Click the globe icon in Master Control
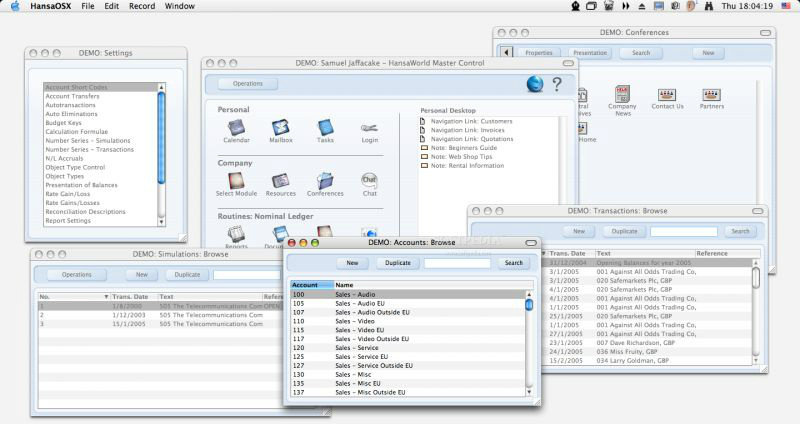Screen dimensions: 800x424 tap(535, 84)
